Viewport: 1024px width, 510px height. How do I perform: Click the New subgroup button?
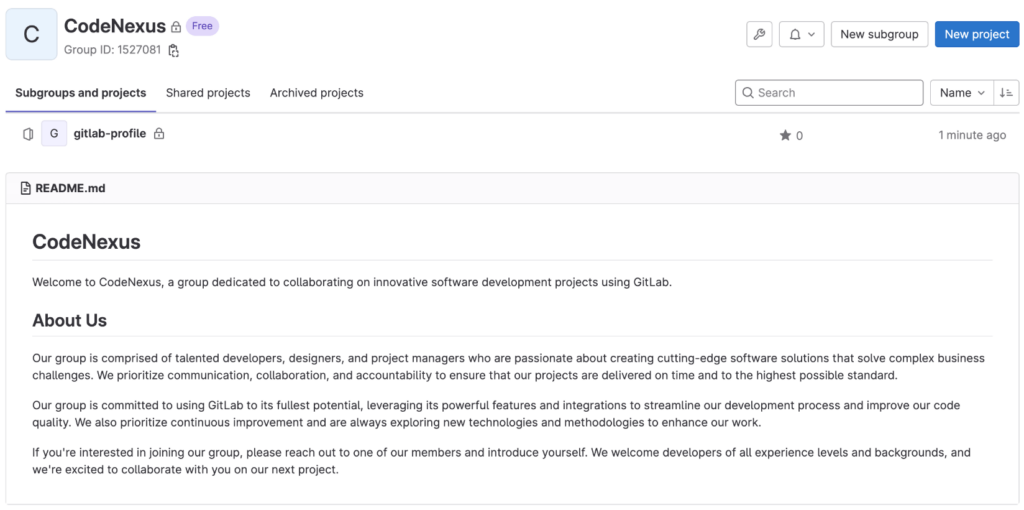point(879,35)
